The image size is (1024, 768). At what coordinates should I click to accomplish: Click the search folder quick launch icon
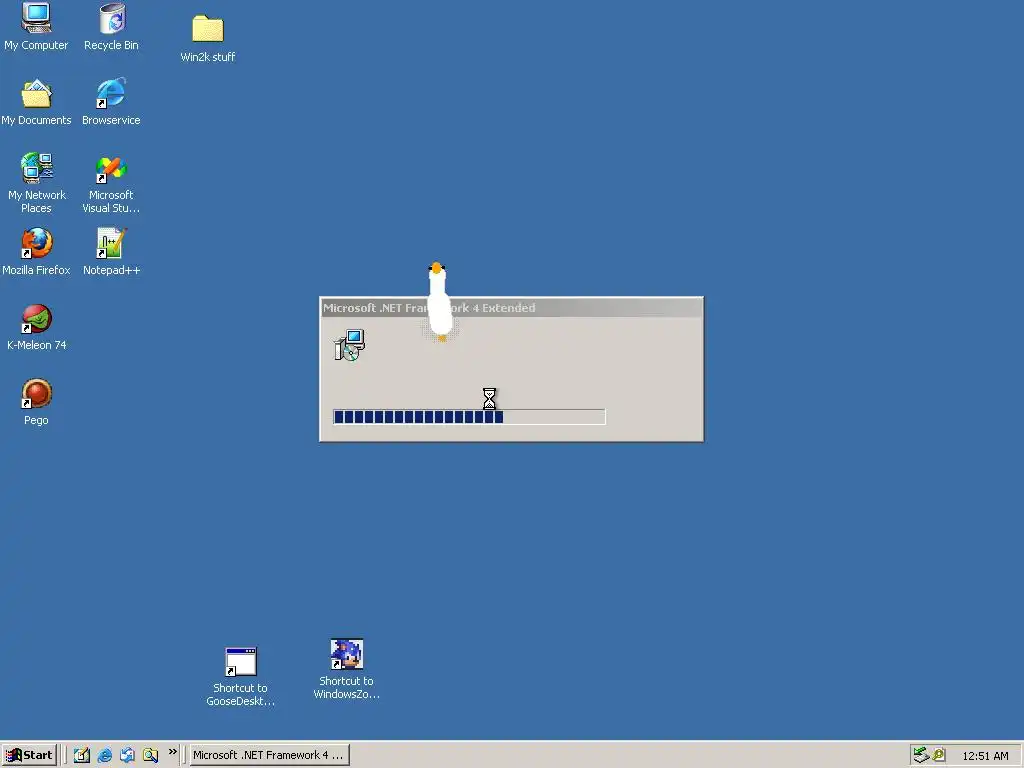[150, 755]
